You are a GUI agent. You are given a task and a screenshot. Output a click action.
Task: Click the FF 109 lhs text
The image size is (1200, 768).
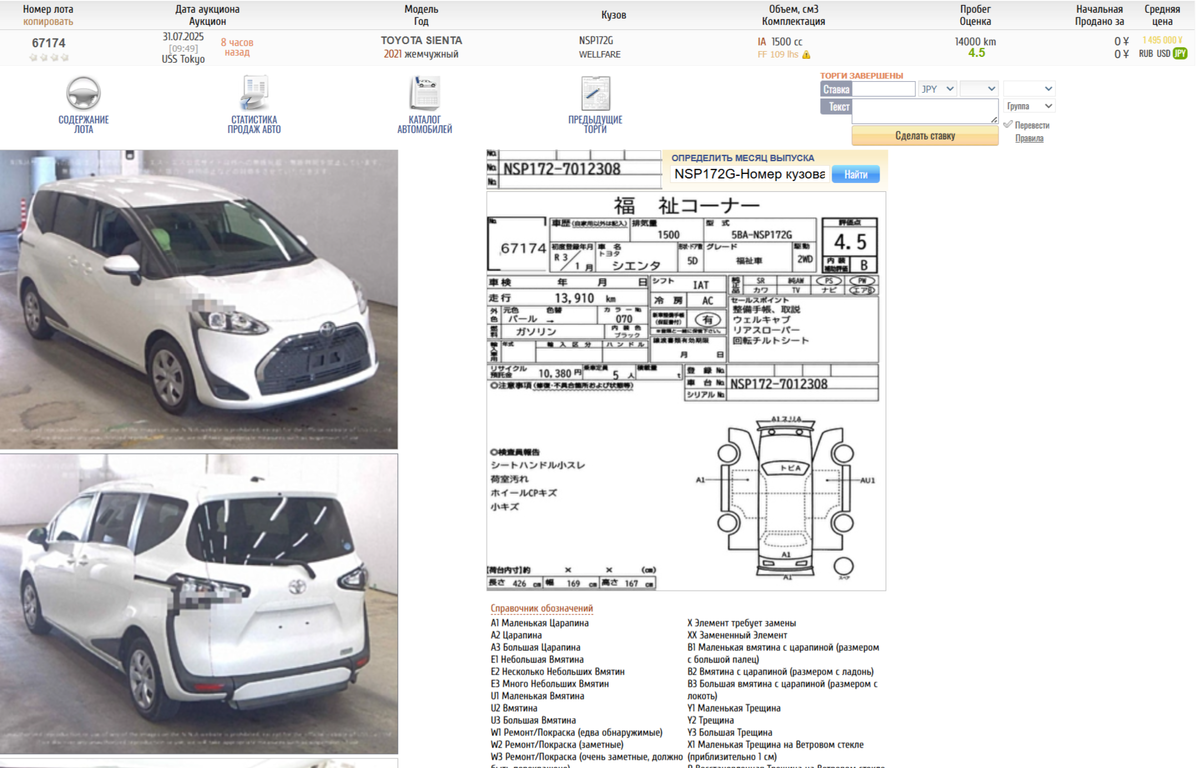(778, 55)
